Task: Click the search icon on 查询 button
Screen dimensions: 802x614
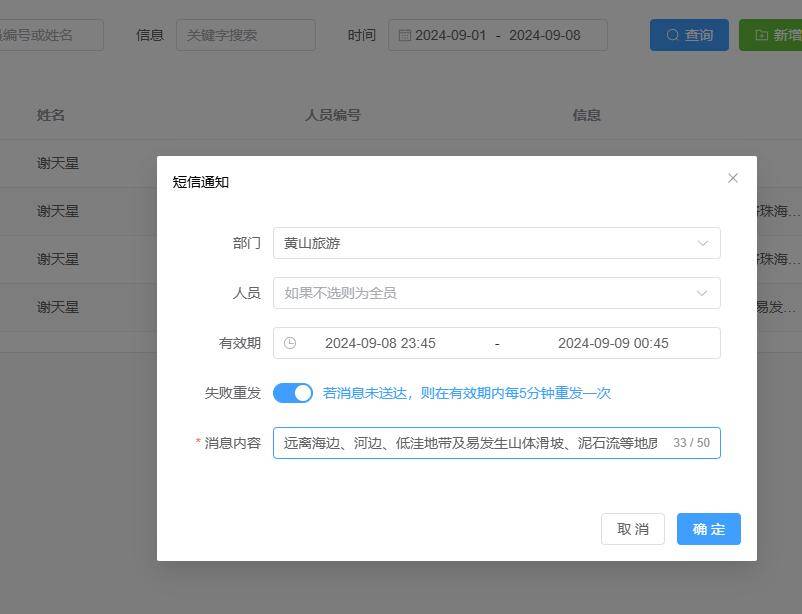Action: click(673, 35)
